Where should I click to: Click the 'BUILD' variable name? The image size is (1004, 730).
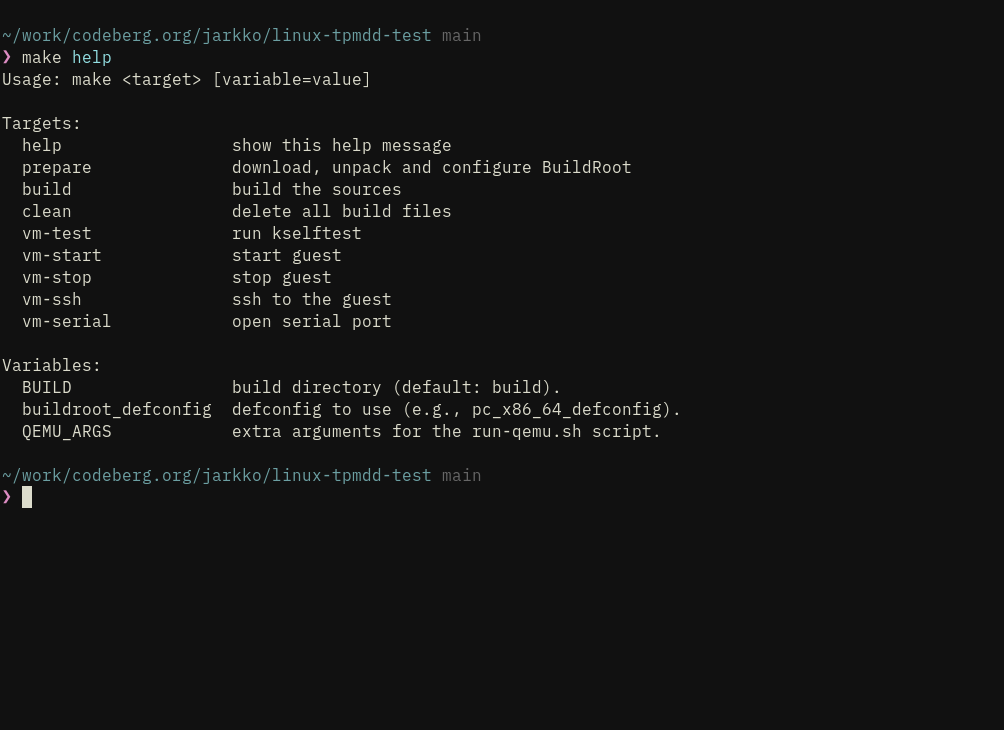point(46,388)
